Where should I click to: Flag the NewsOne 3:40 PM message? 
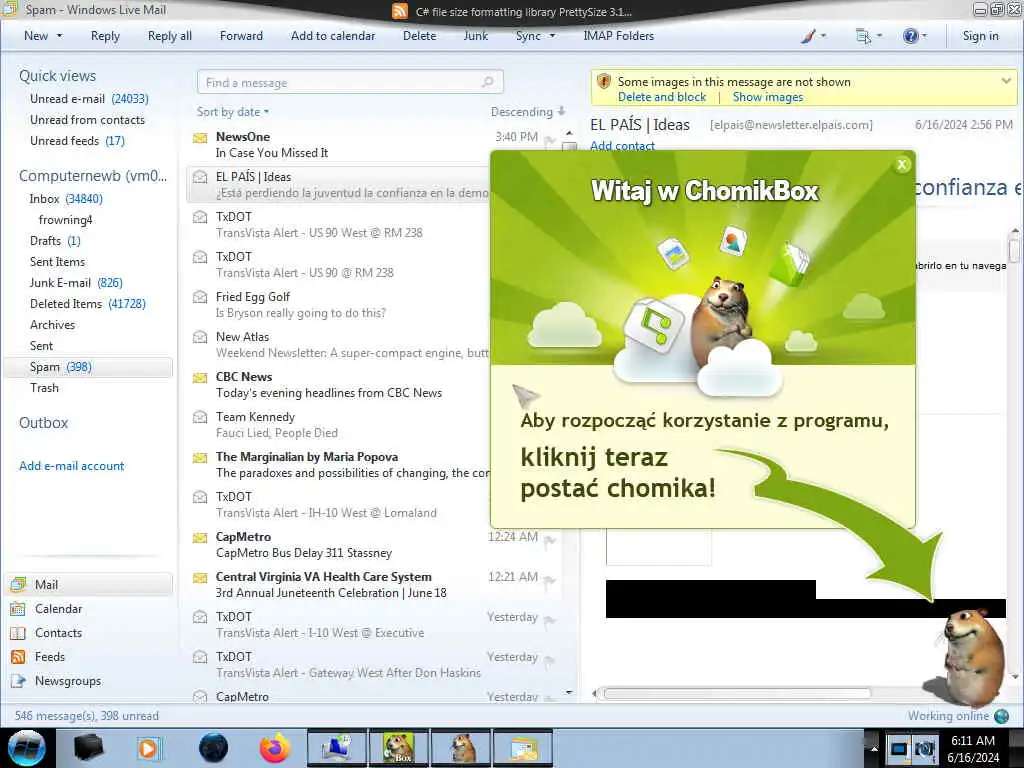click(x=550, y=140)
